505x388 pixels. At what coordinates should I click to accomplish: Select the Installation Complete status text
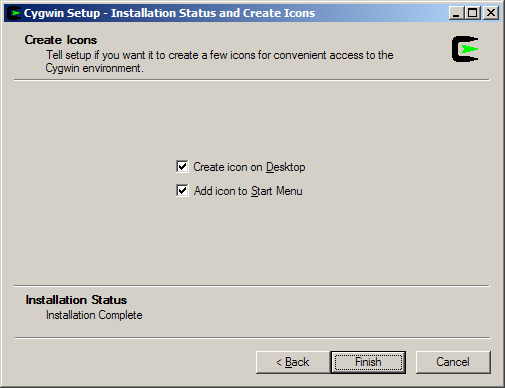[x=94, y=315]
